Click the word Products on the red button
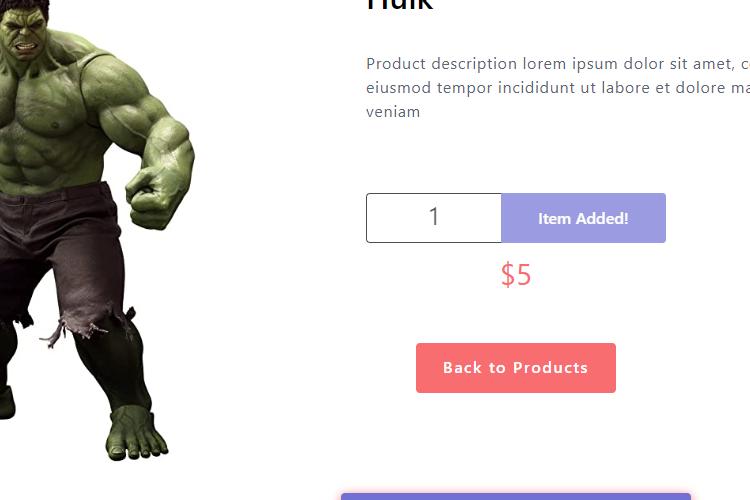The width and height of the screenshot is (750, 500). [550, 368]
